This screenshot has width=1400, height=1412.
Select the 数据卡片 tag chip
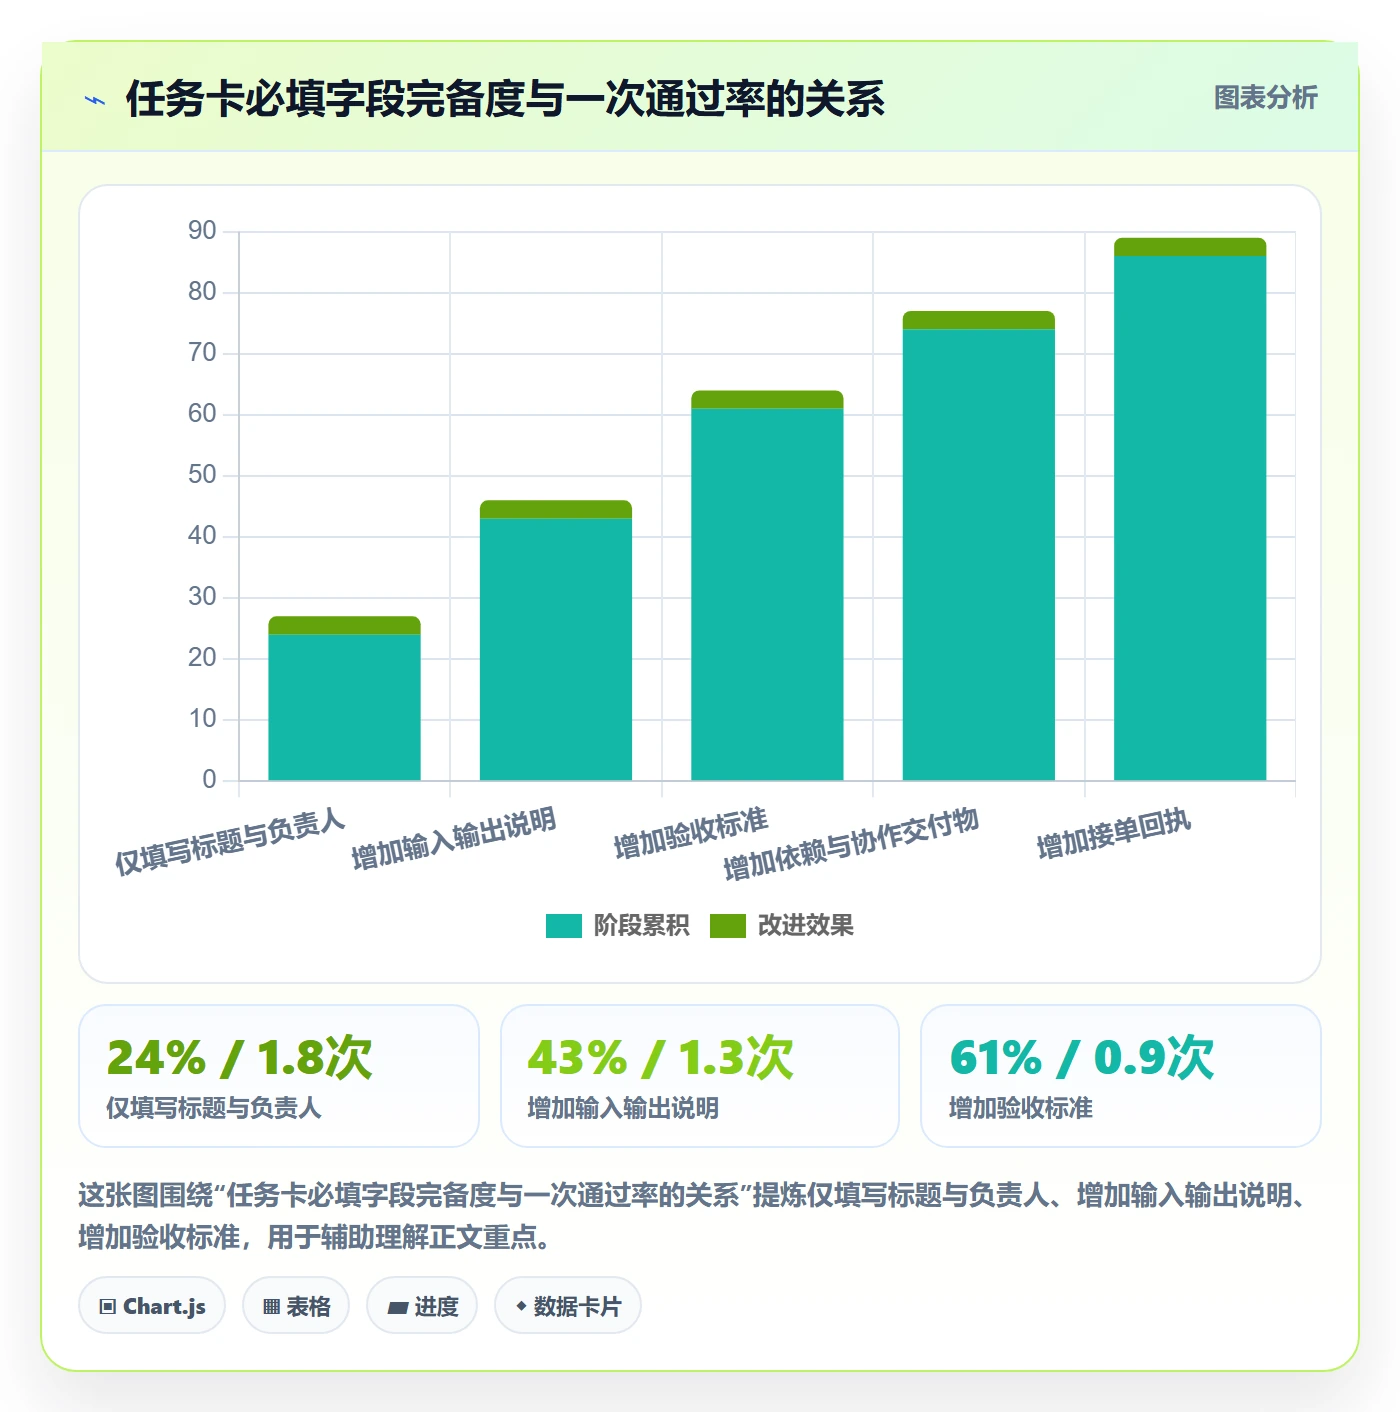(x=568, y=1306)
